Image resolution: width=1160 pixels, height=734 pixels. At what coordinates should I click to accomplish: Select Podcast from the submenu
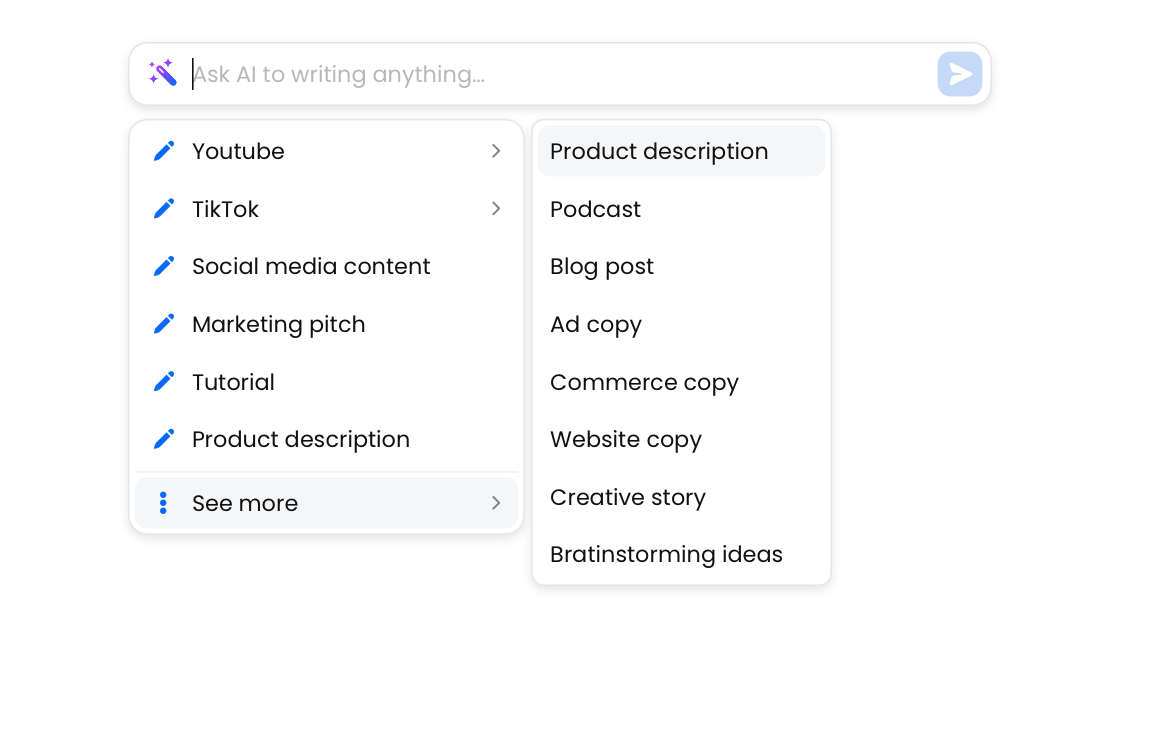(595, 209)
